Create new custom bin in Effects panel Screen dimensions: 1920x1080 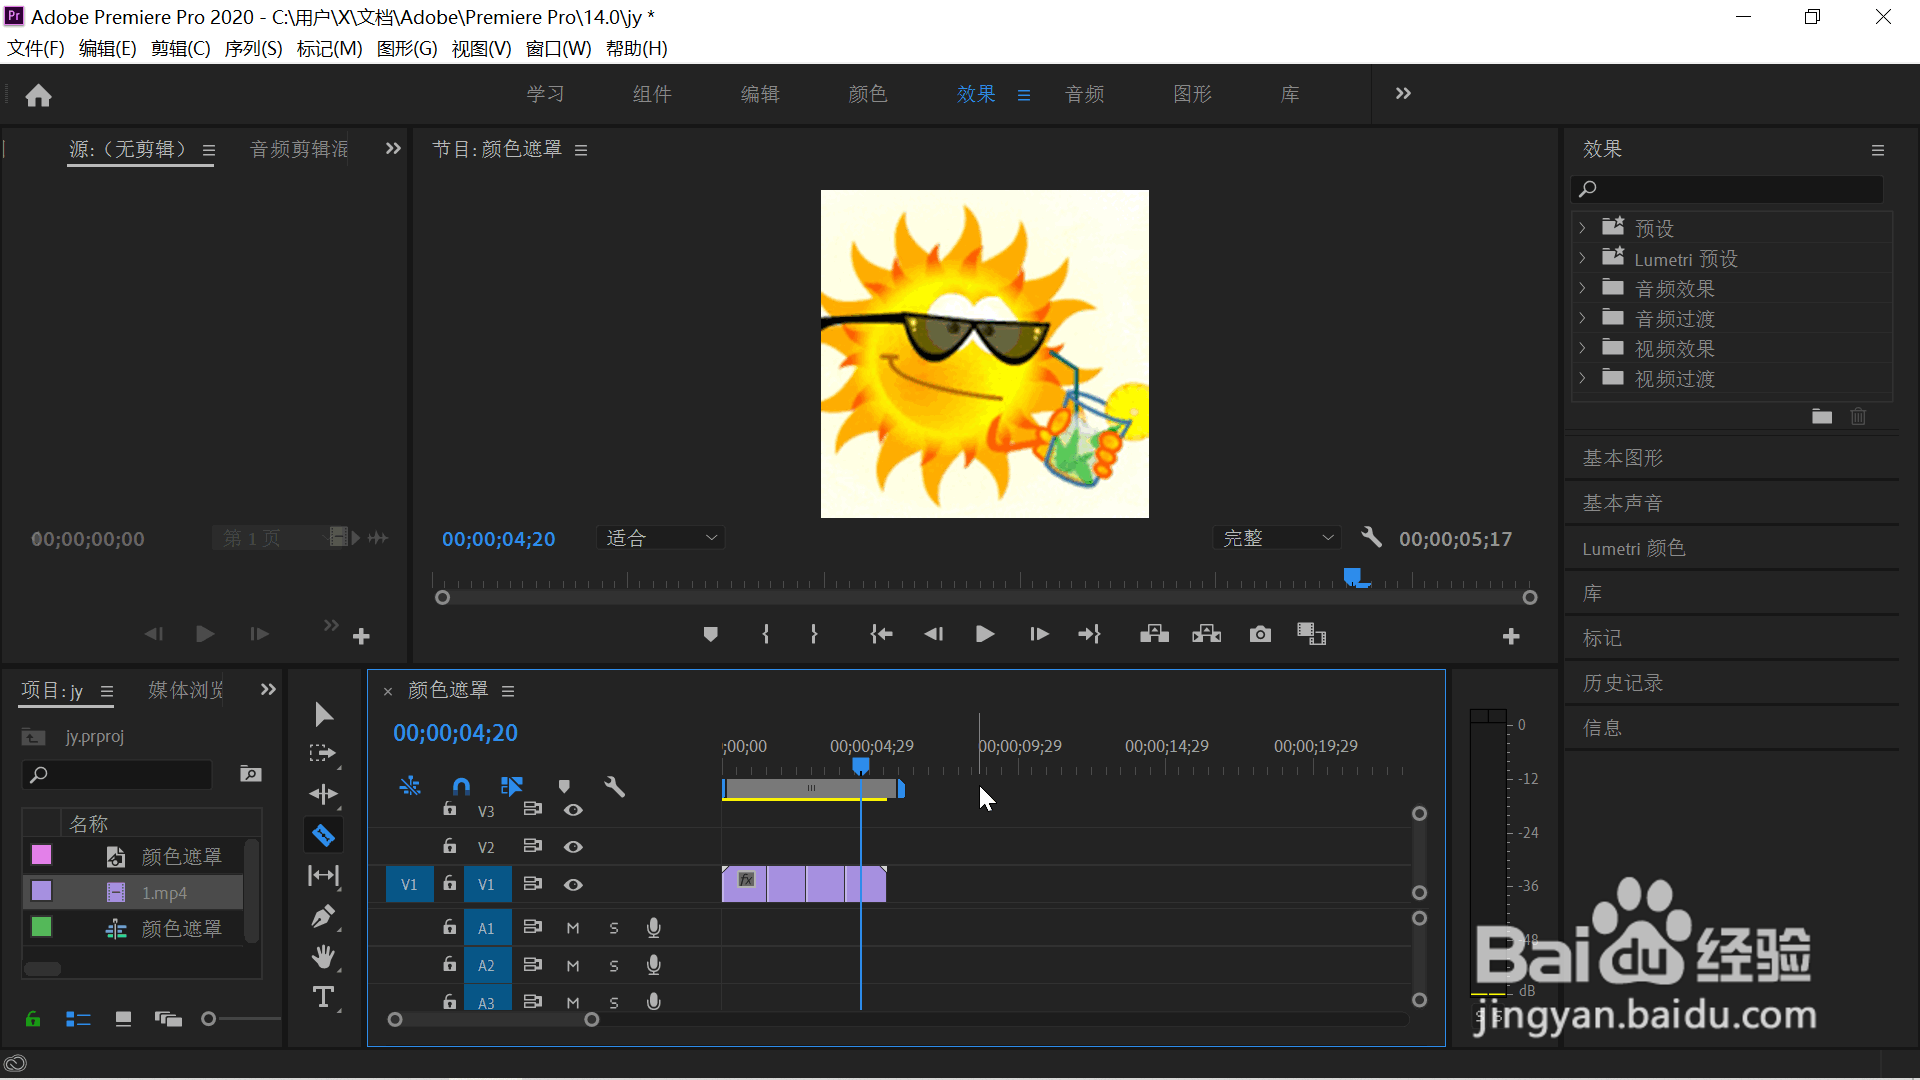coord(1822,417)
